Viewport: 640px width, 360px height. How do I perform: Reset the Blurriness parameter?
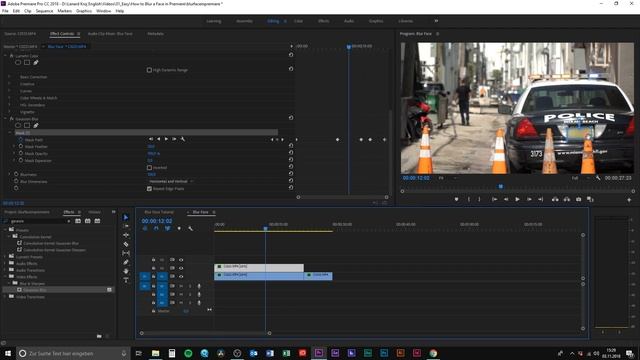291,174
